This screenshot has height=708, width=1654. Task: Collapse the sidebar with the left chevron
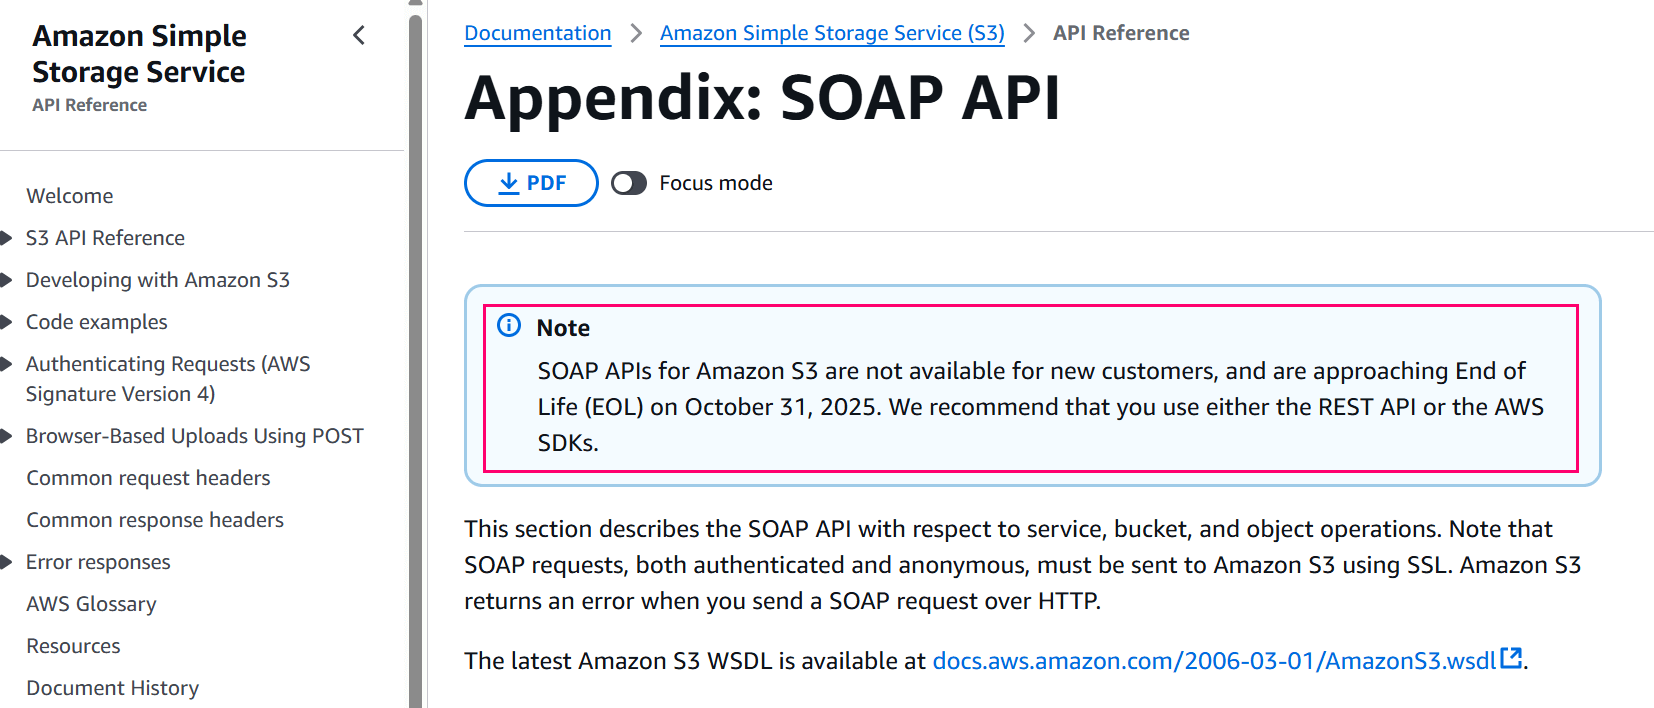pyautogui.click(x=359, y=36)
